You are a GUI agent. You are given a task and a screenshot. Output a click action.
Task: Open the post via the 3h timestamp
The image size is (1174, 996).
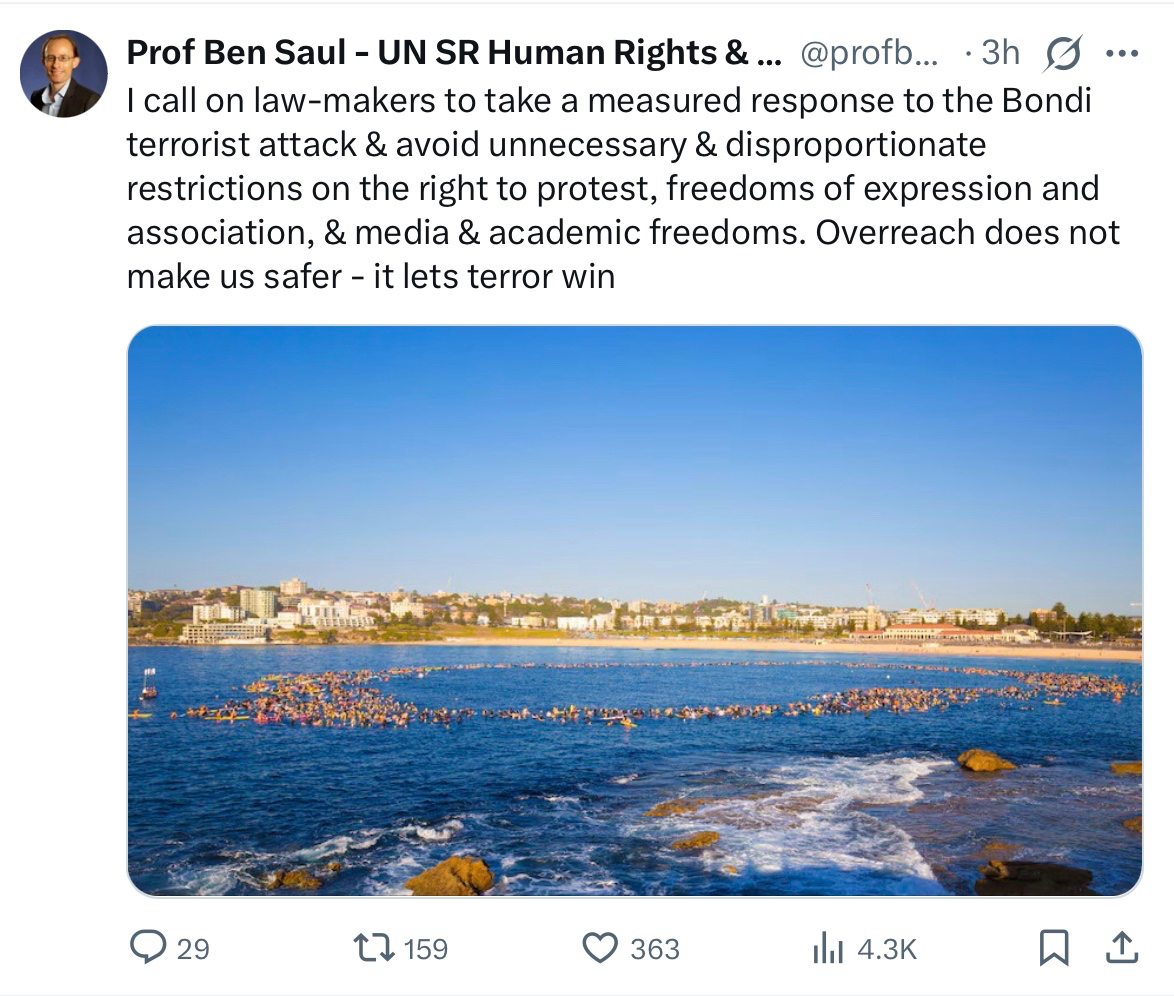999,54
